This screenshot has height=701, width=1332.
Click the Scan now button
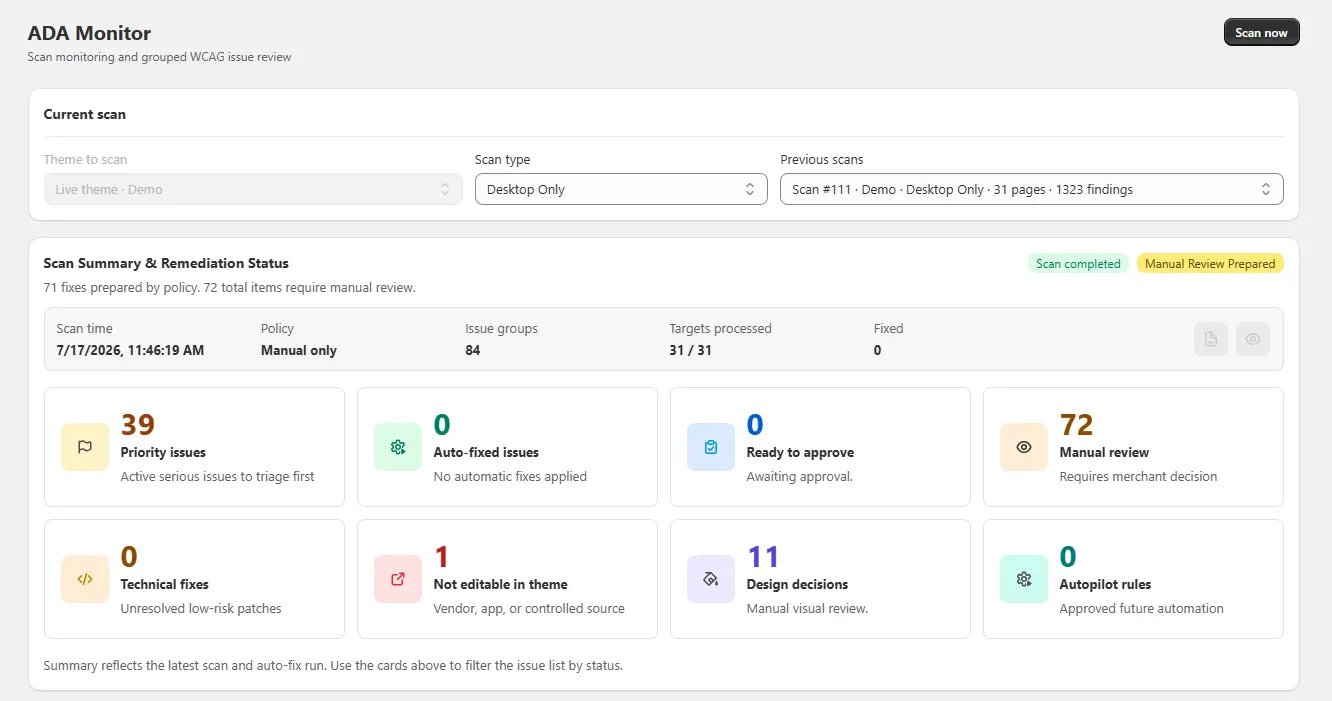[1261, 33]
